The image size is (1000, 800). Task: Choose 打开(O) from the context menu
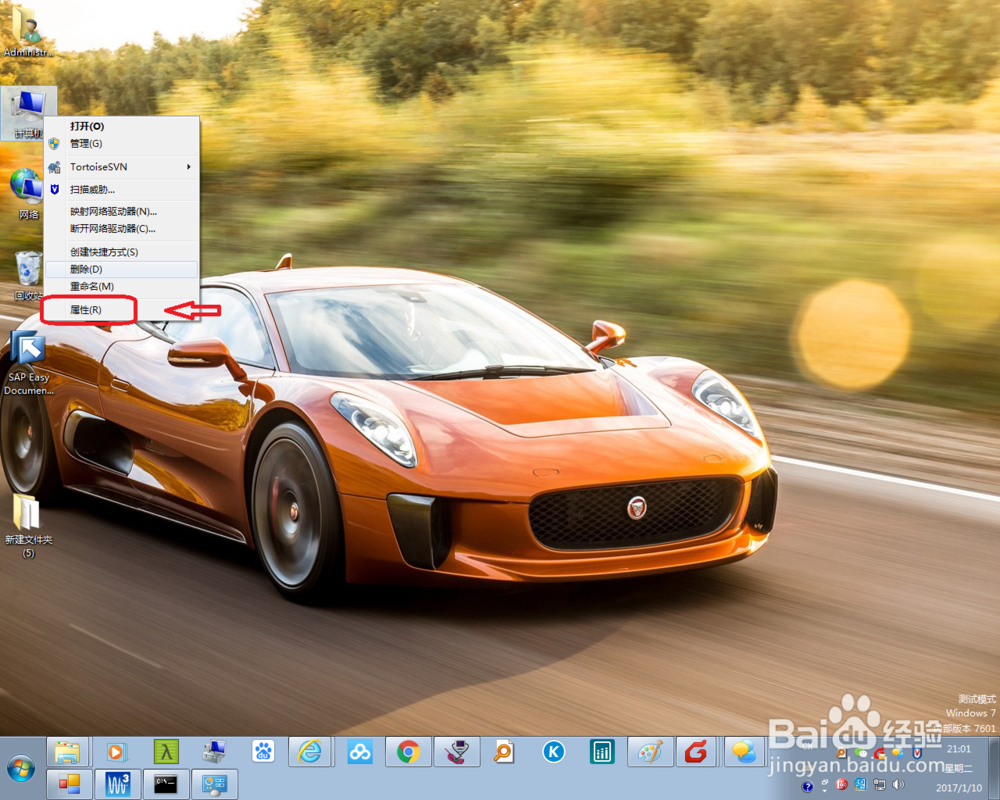click(121, 126)
